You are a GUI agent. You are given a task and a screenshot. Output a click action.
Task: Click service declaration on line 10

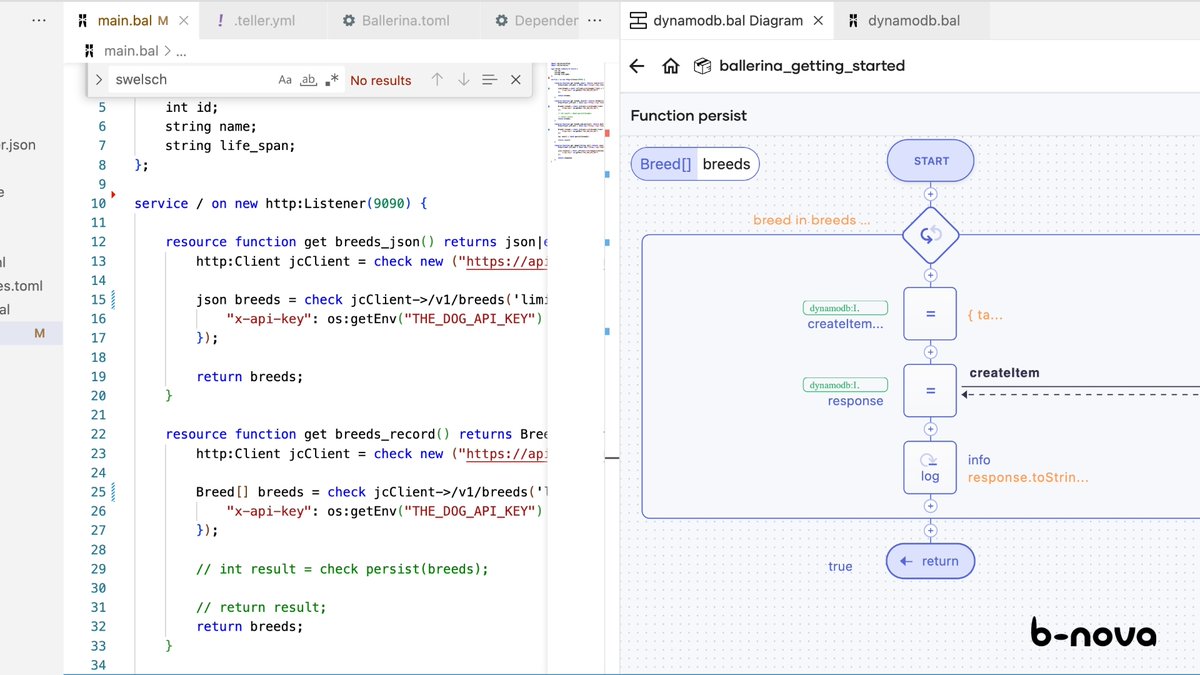pos(281,203)
